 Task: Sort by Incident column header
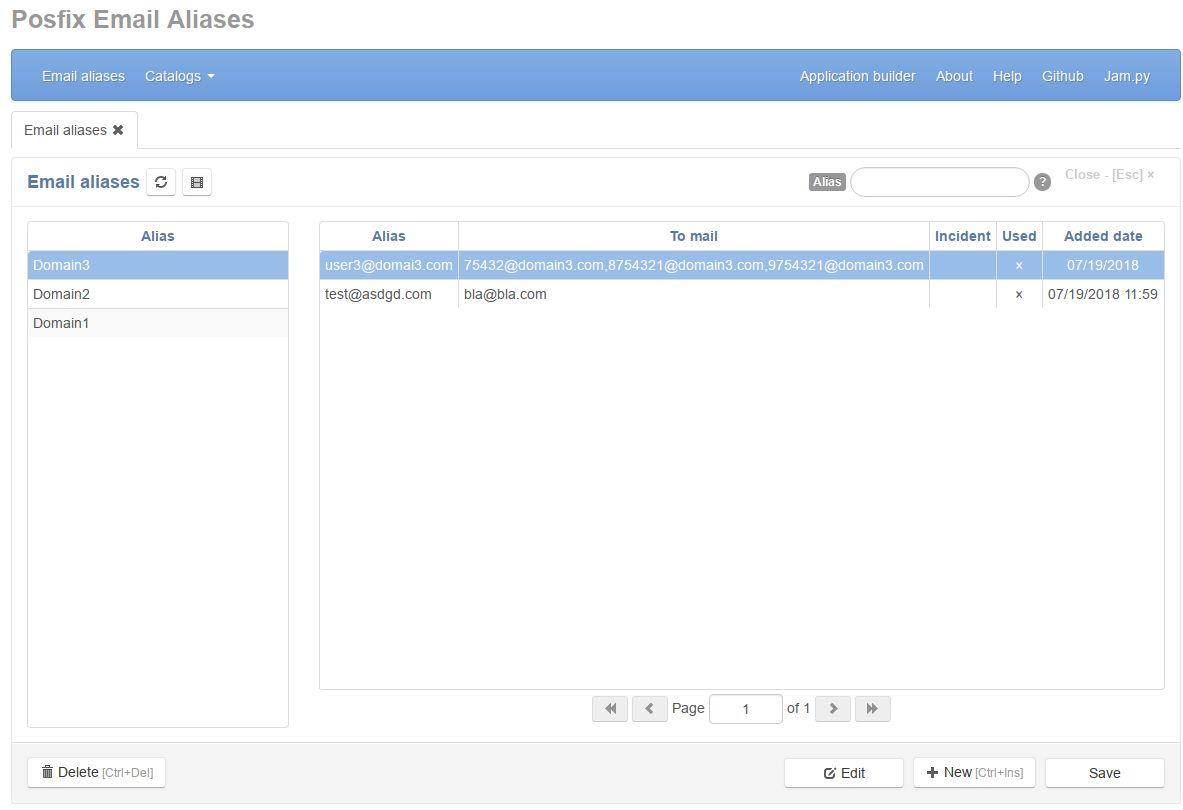[x=963, y=236]
